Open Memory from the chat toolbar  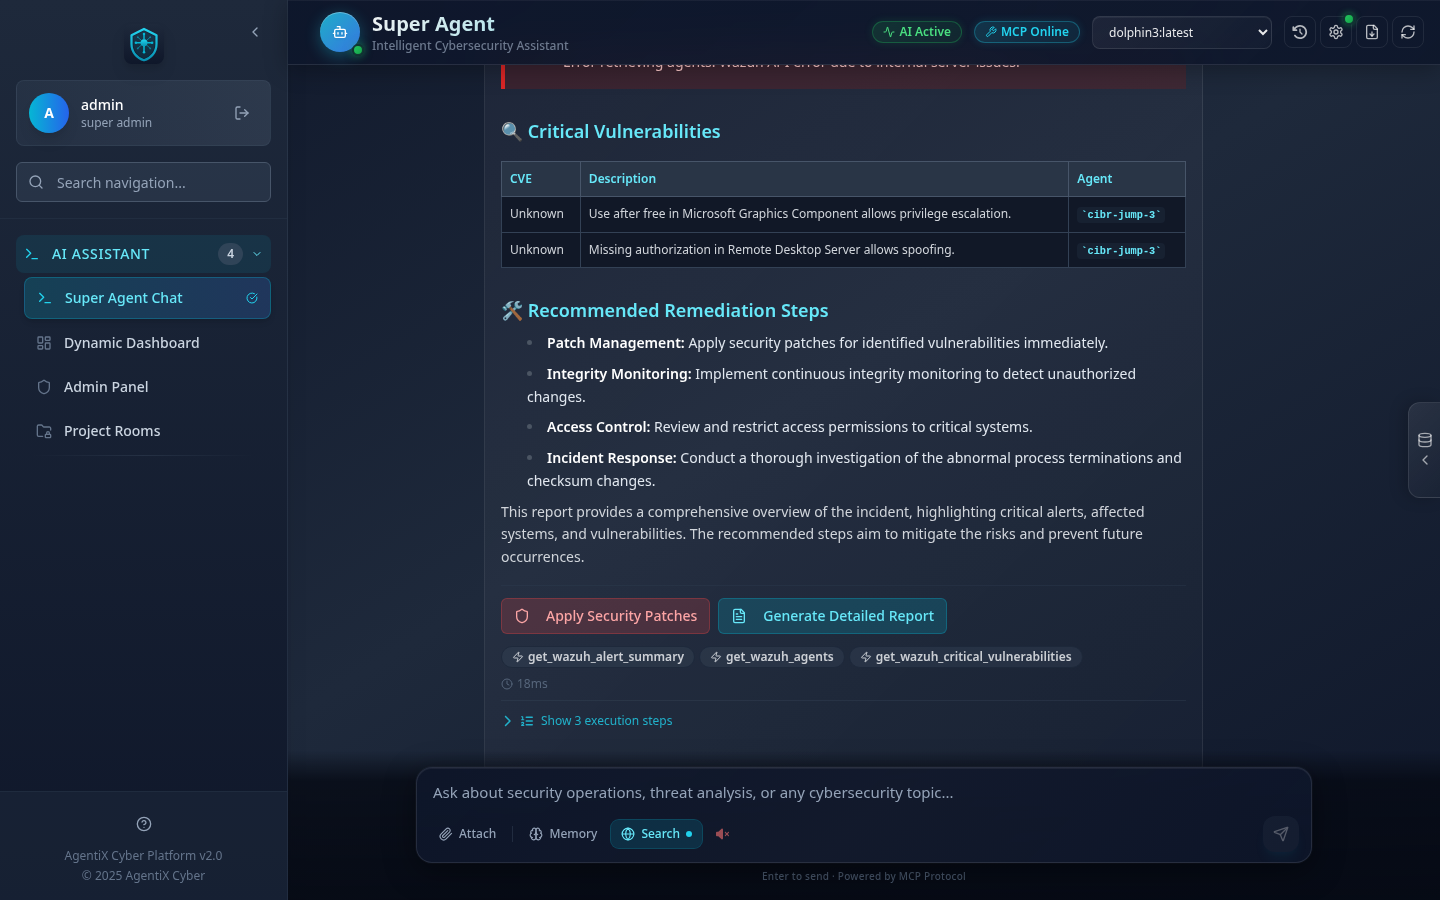pyautogui.click(x=562, y=833)
